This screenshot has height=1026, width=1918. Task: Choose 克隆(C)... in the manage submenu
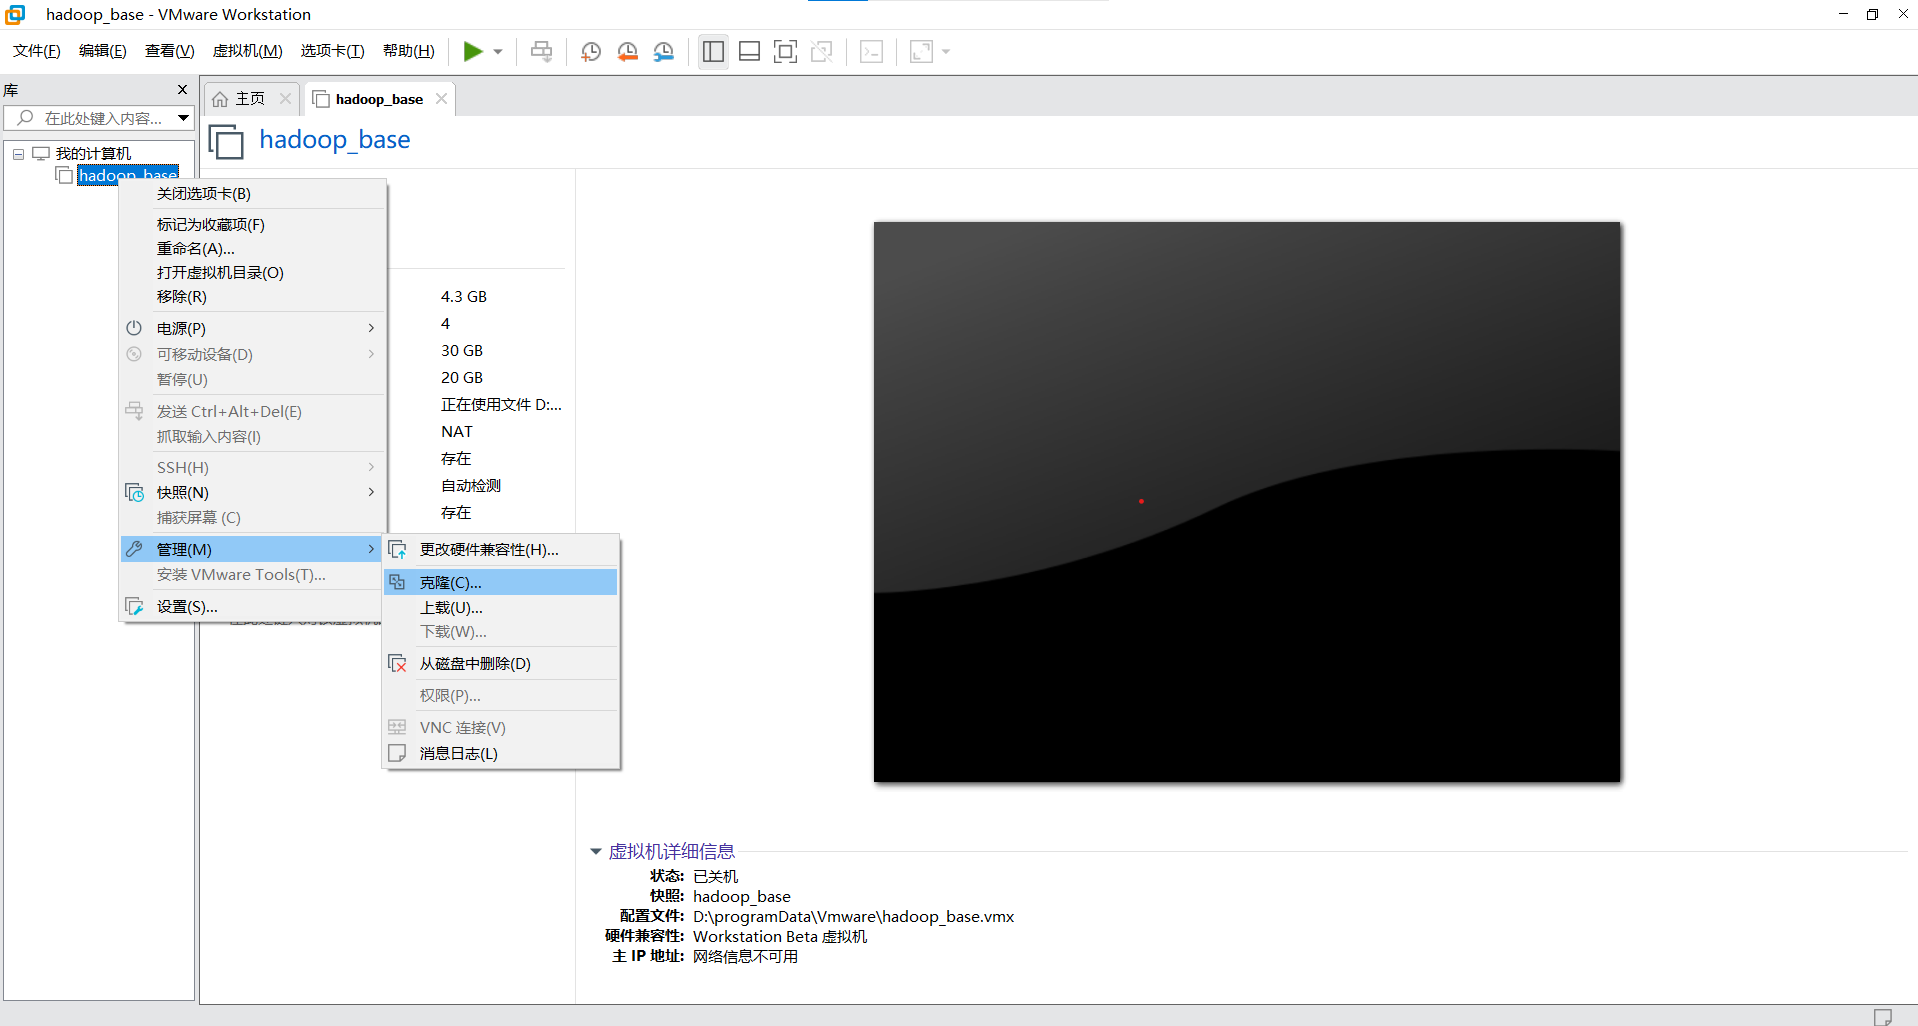(x=501, y=582)
